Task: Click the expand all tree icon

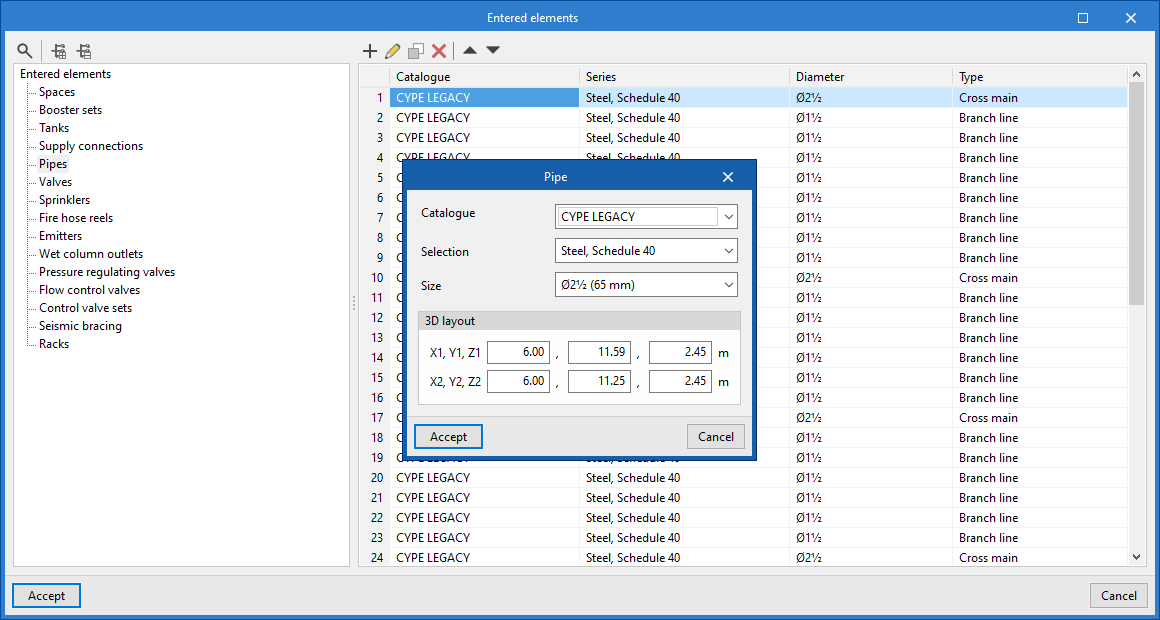Action: point(60,51)
